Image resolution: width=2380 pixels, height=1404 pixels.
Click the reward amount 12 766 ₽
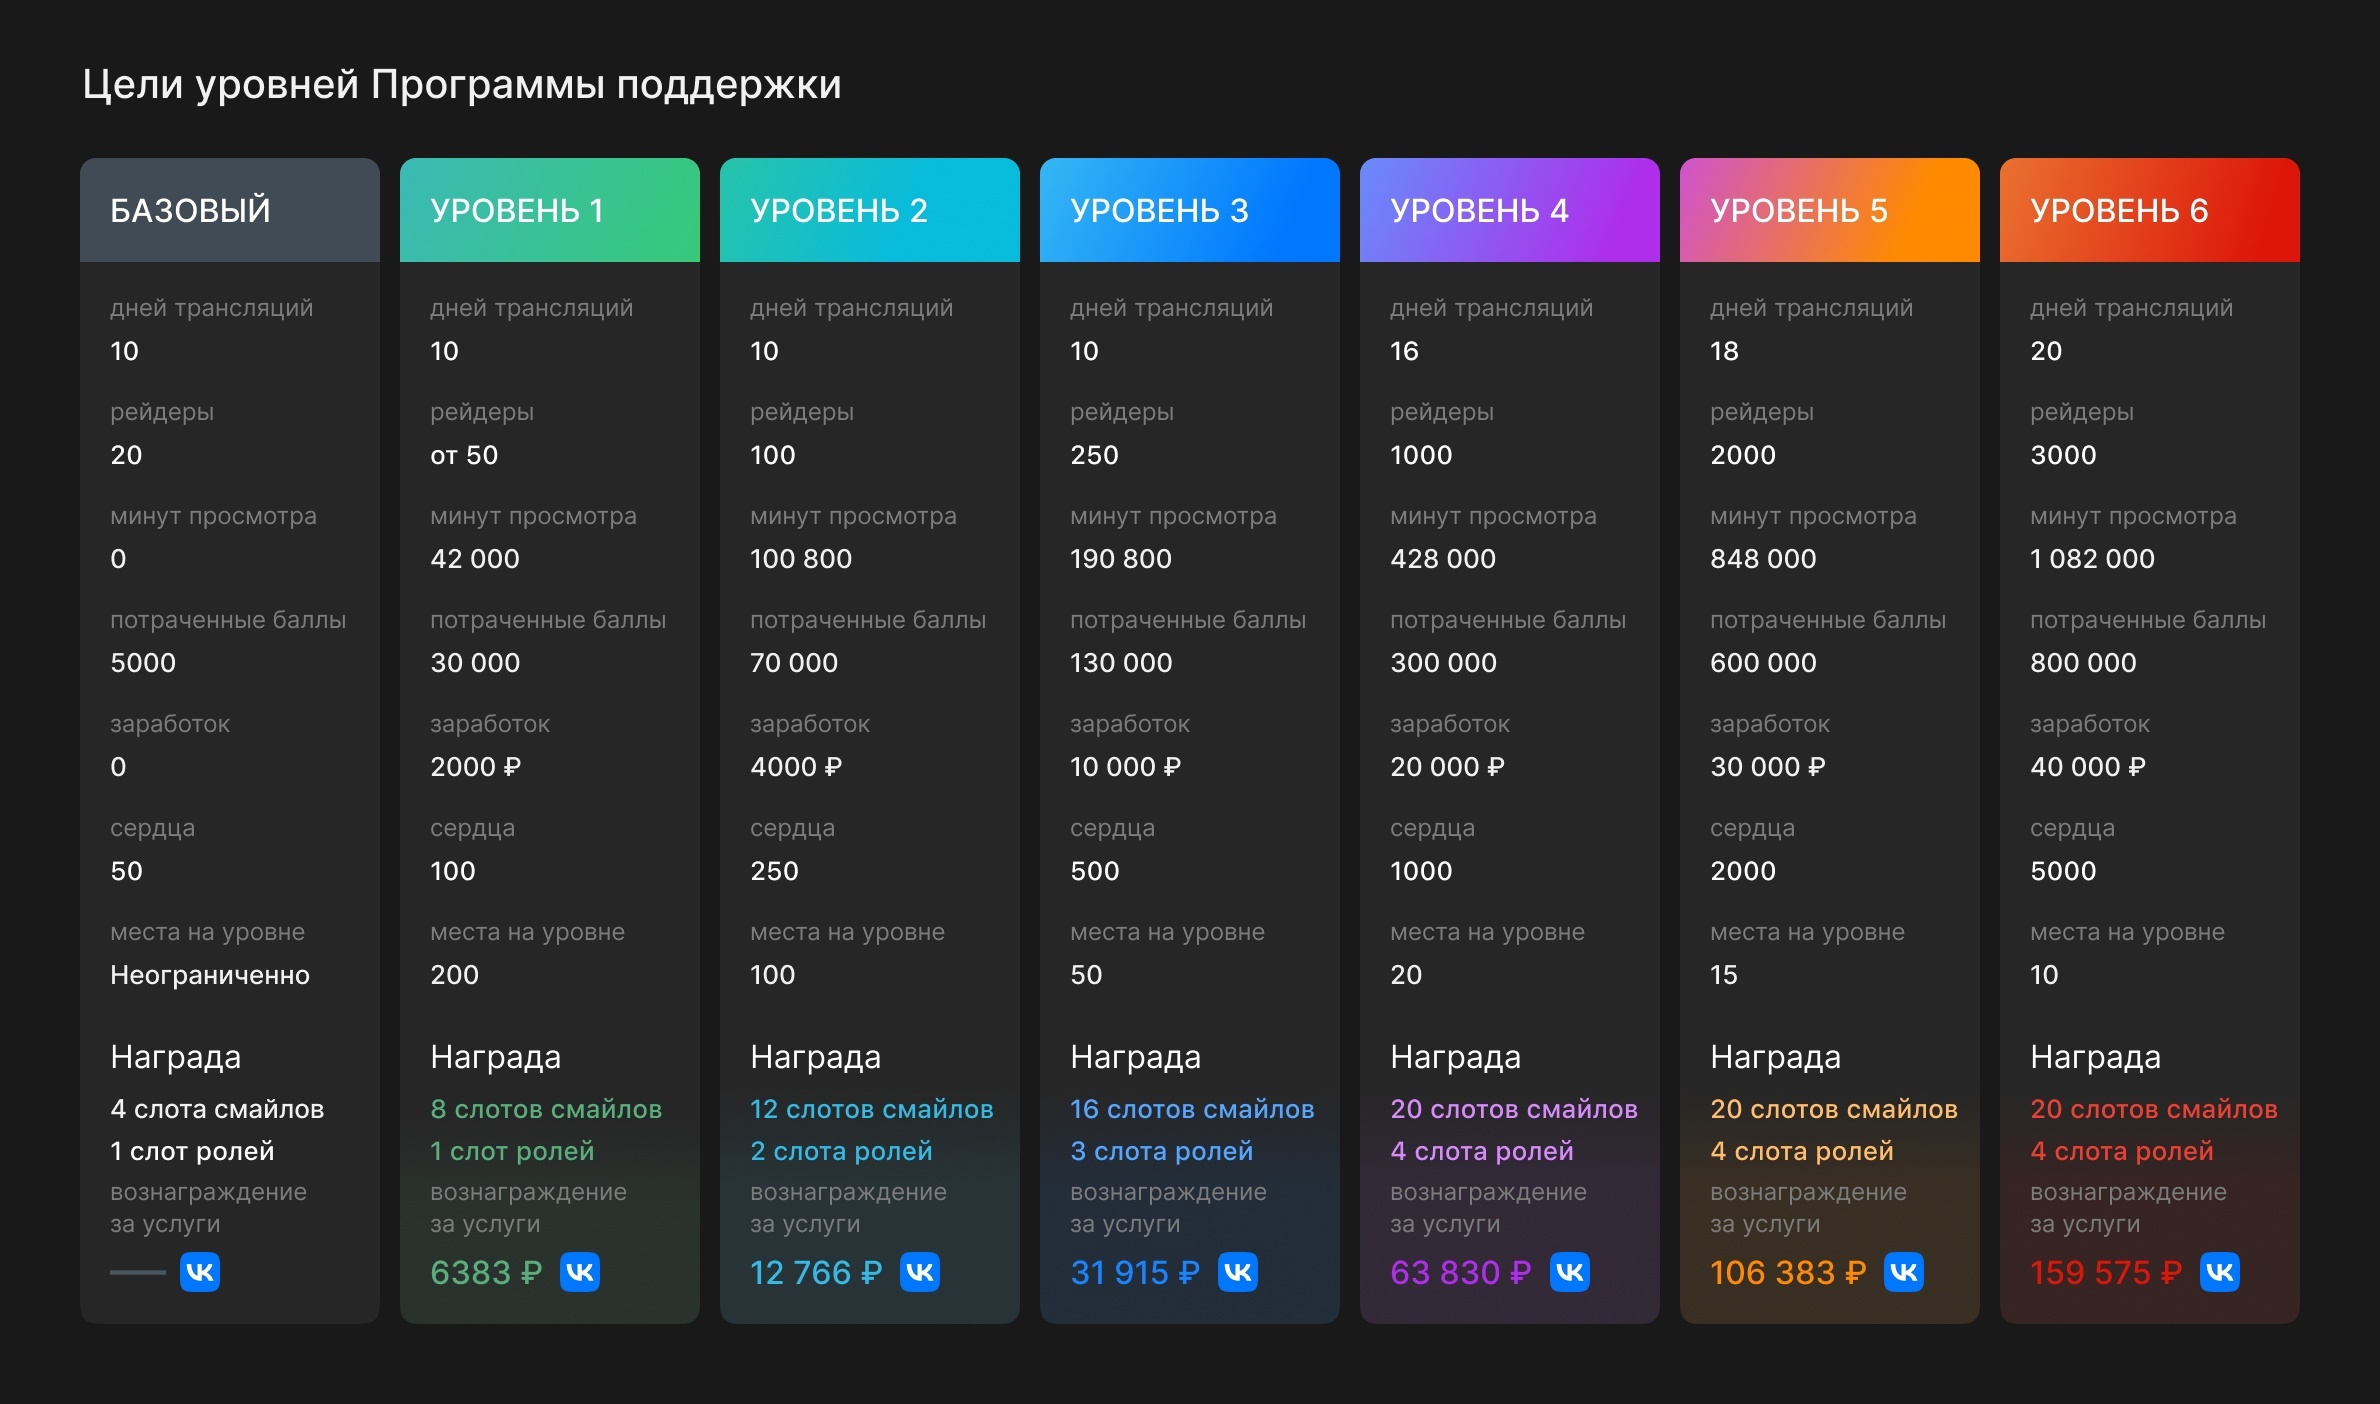tap(816, 1272)
